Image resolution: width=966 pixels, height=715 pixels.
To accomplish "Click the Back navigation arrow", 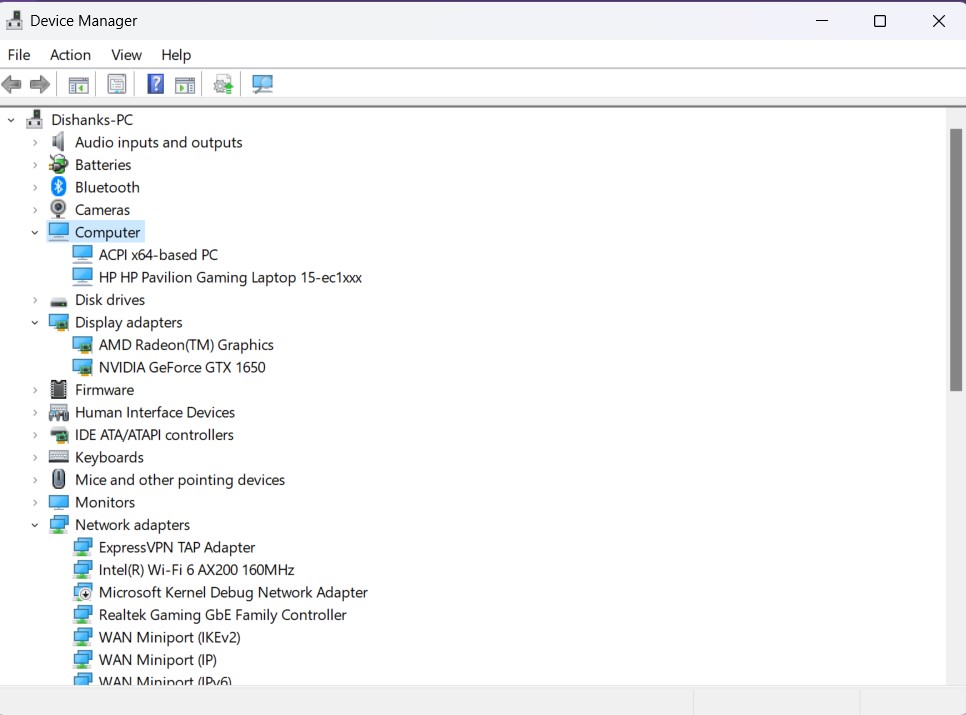I will click(12, 84).
